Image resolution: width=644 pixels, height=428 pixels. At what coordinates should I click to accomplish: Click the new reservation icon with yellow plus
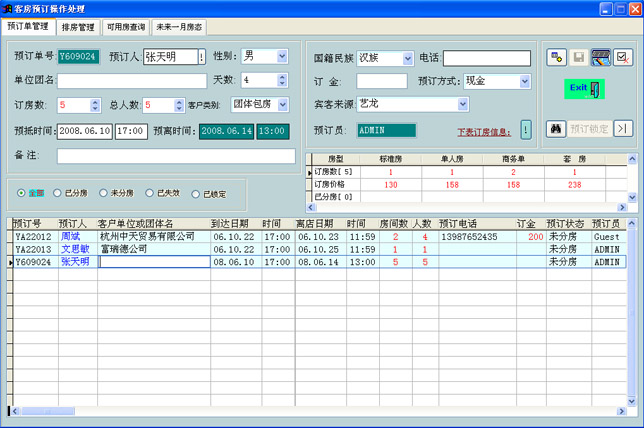[x=557, y=58]
